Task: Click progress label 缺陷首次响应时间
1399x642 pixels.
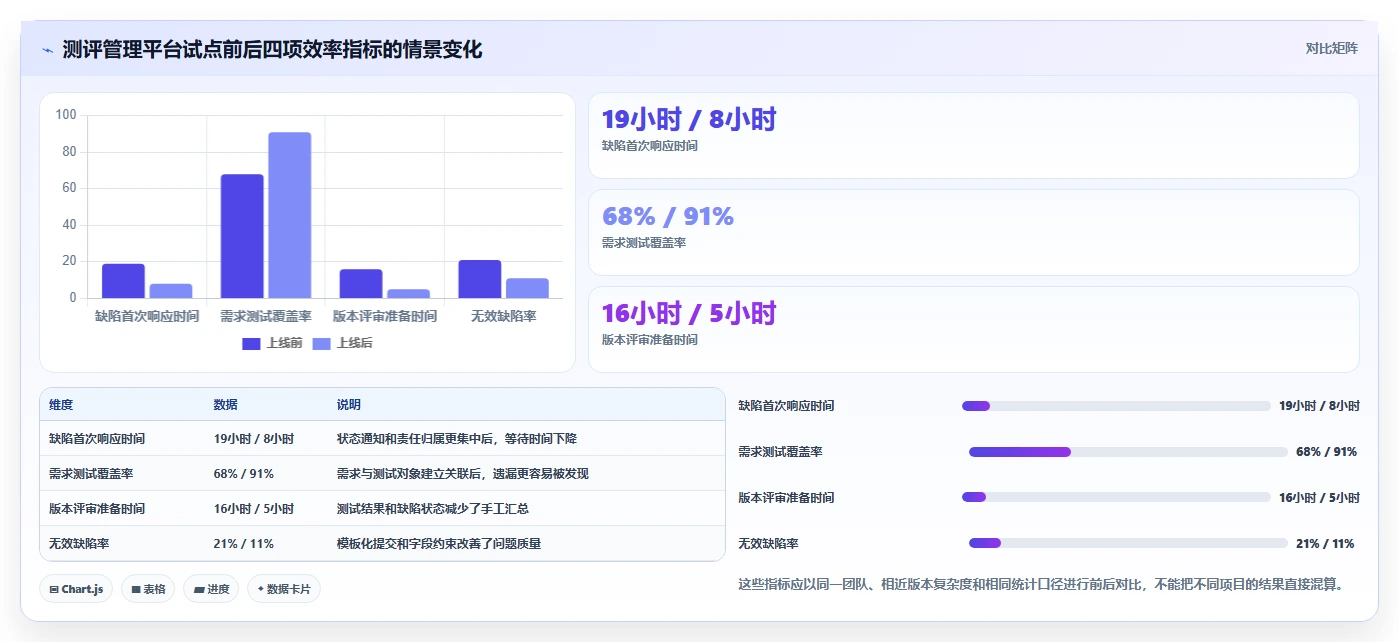Action: pyautogui.click(x=786, y=406)
